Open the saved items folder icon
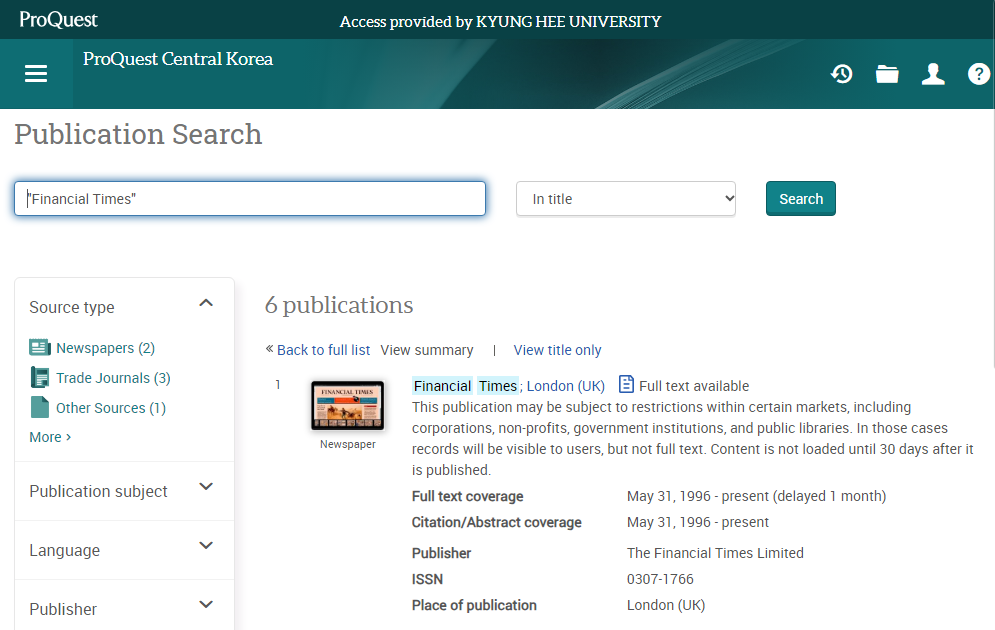995x630 pixels. [887, 73]
